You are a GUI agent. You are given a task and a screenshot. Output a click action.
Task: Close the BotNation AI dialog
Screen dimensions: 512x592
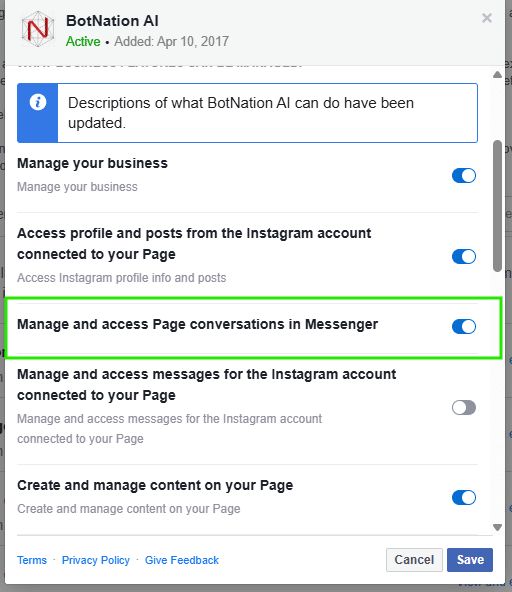487,18
